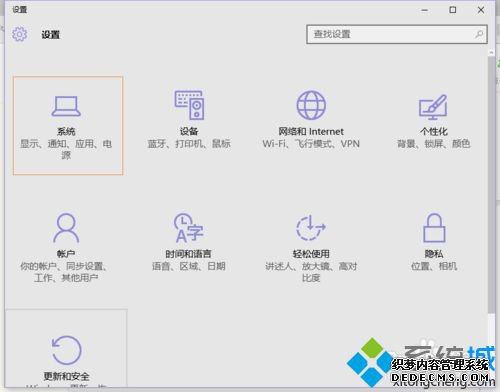Open the 更新和安全 refresh icon
This screenshot has height=392, width=500.
coord(67,350)
